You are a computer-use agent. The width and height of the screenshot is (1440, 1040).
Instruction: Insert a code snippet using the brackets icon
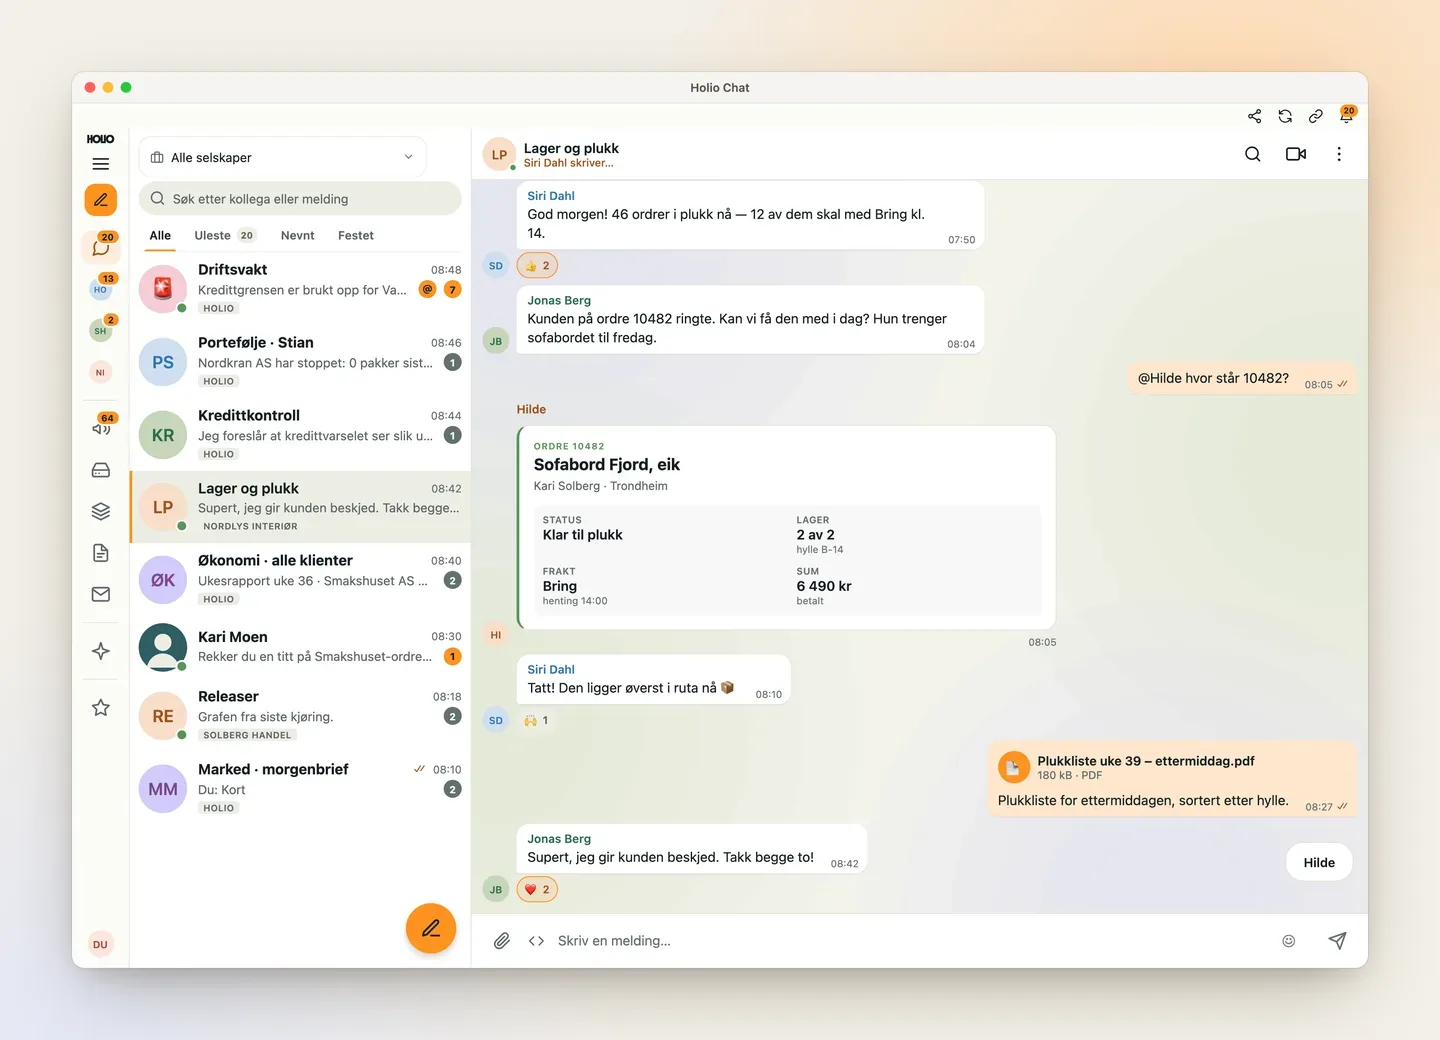(537, 941)
